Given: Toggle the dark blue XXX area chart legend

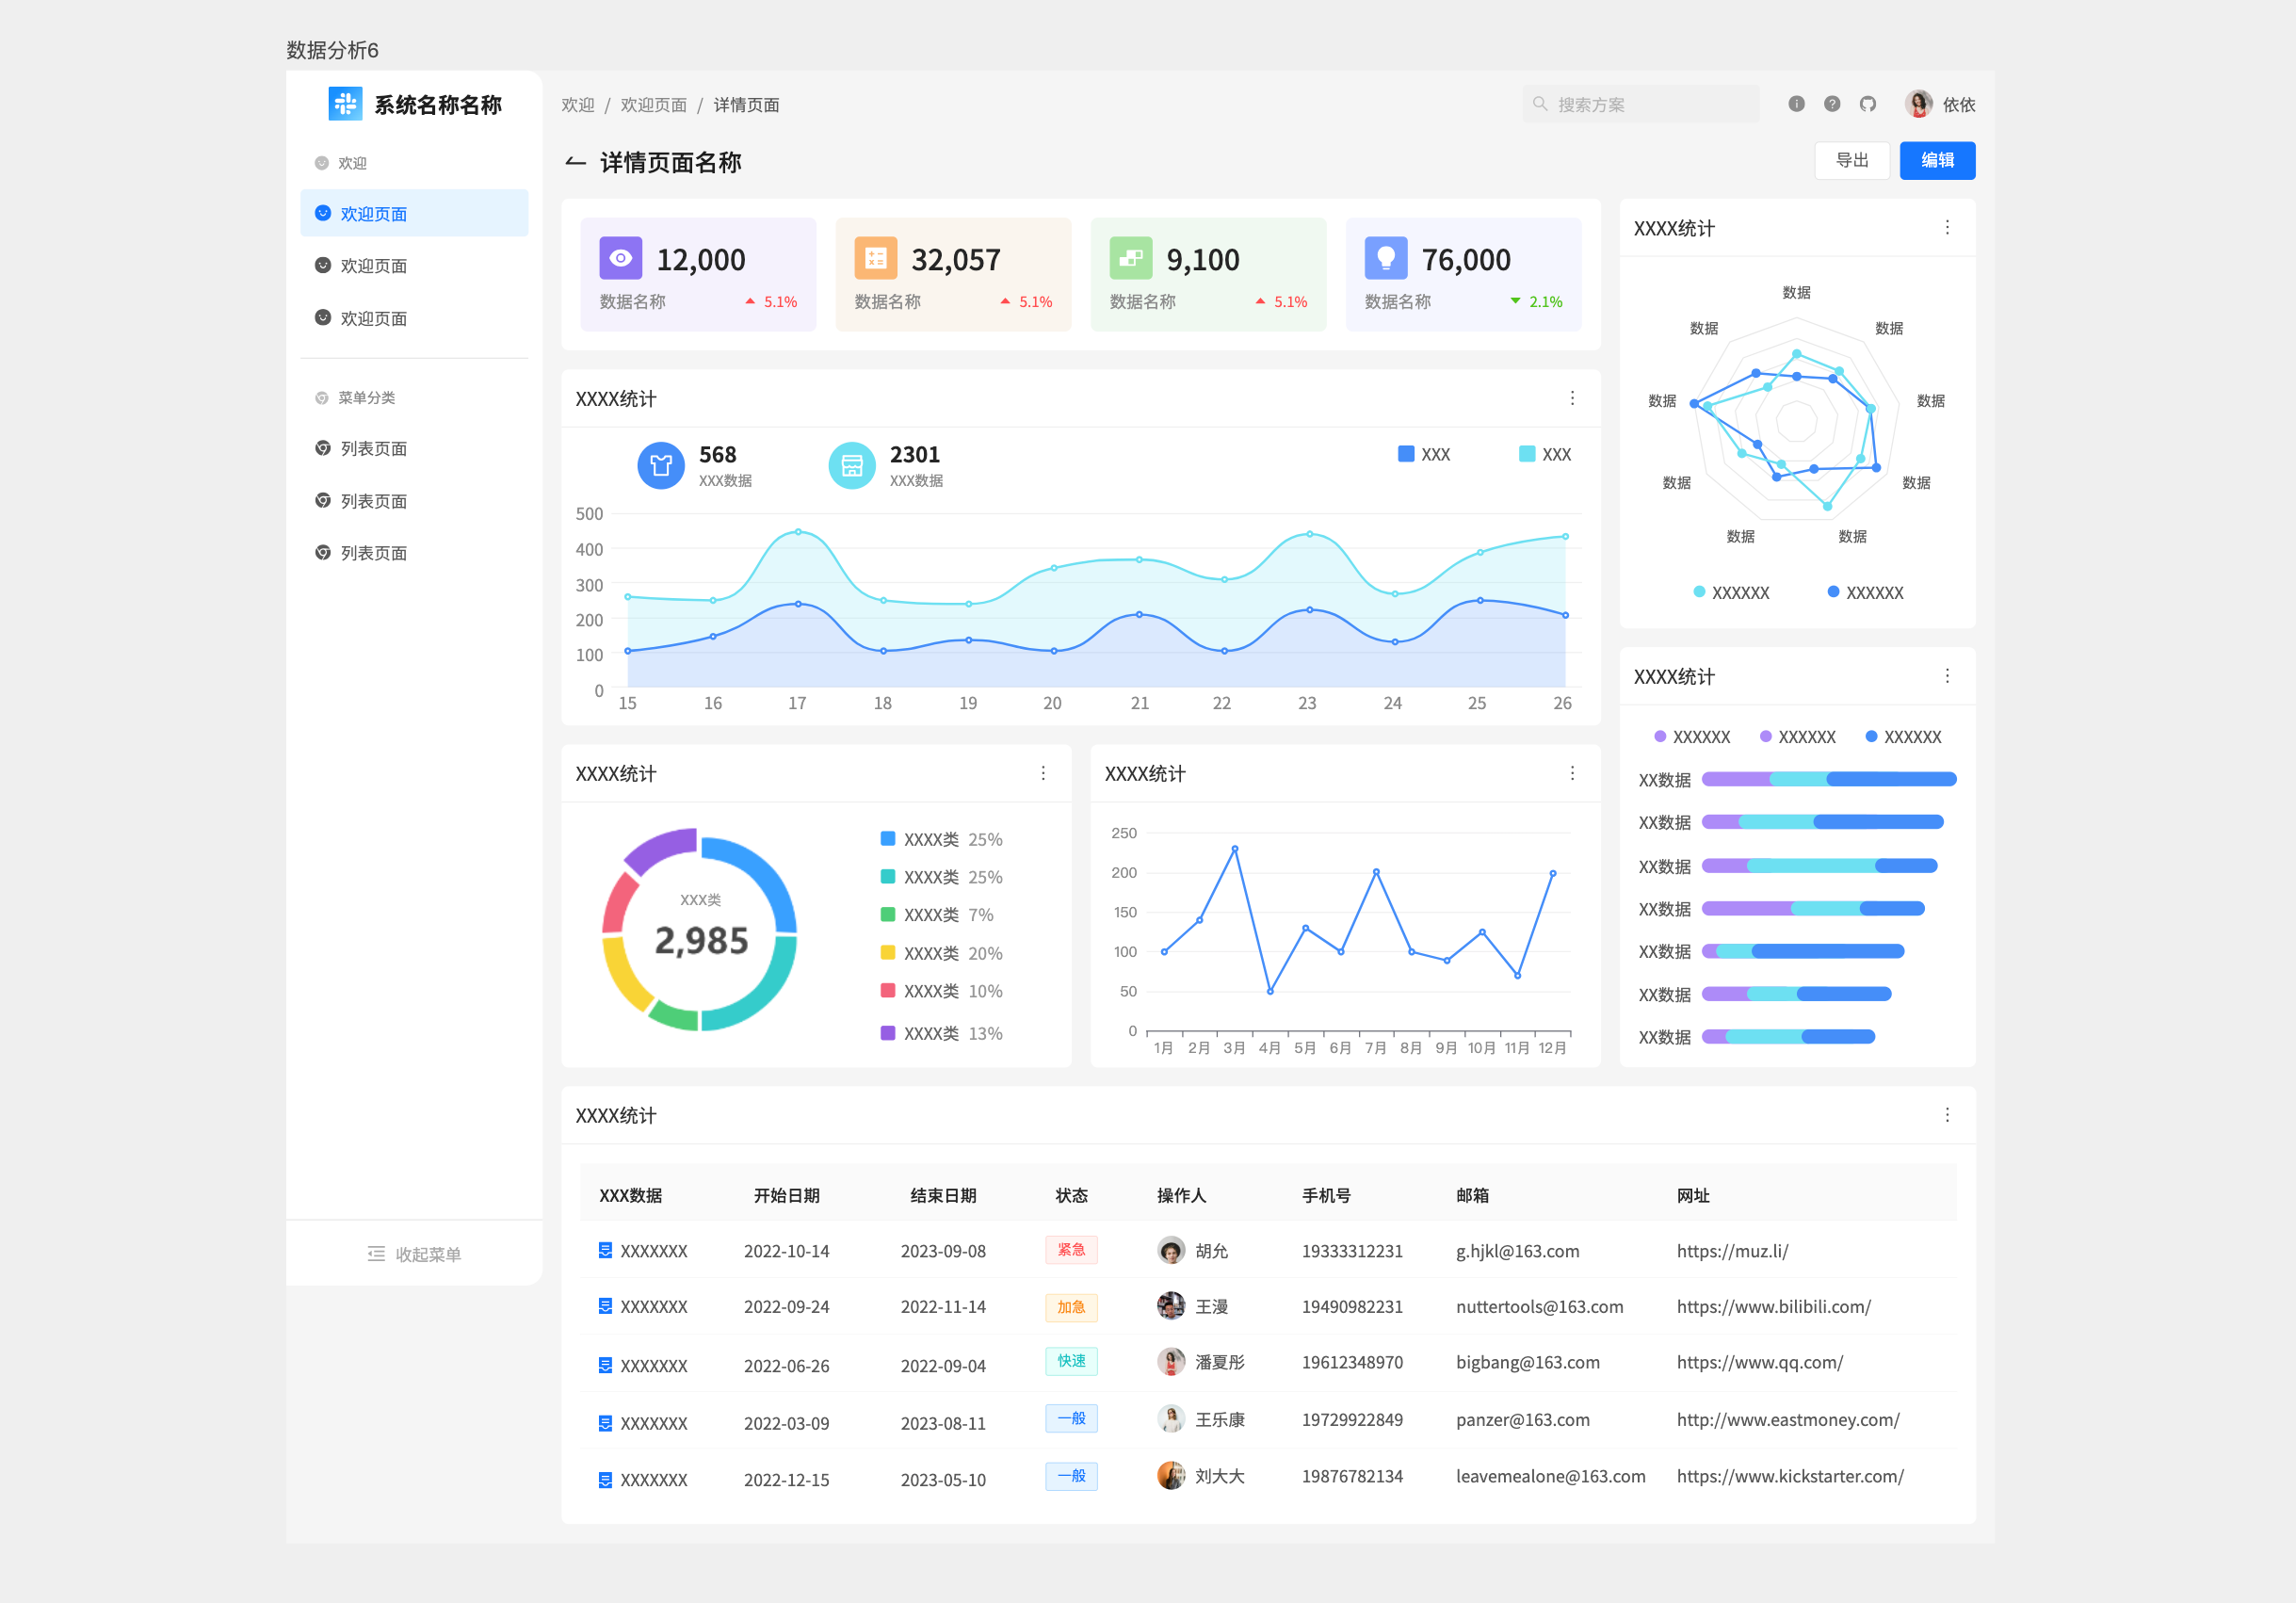Looking at the screenshot, I should click(x=1422, y=454).
